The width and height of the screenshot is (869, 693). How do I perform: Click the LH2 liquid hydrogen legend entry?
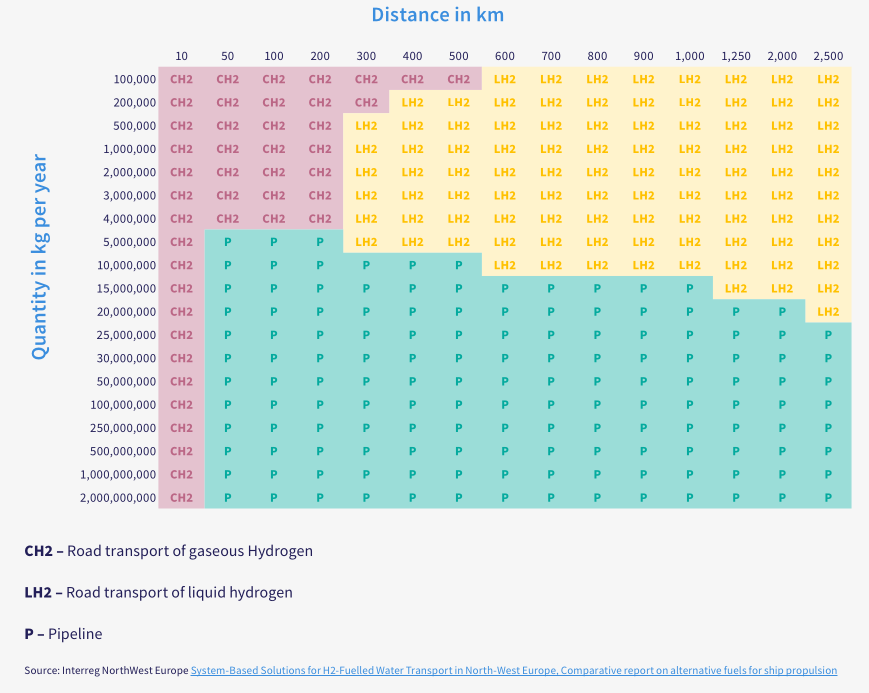pyautogui.click(x=158, y=592)
